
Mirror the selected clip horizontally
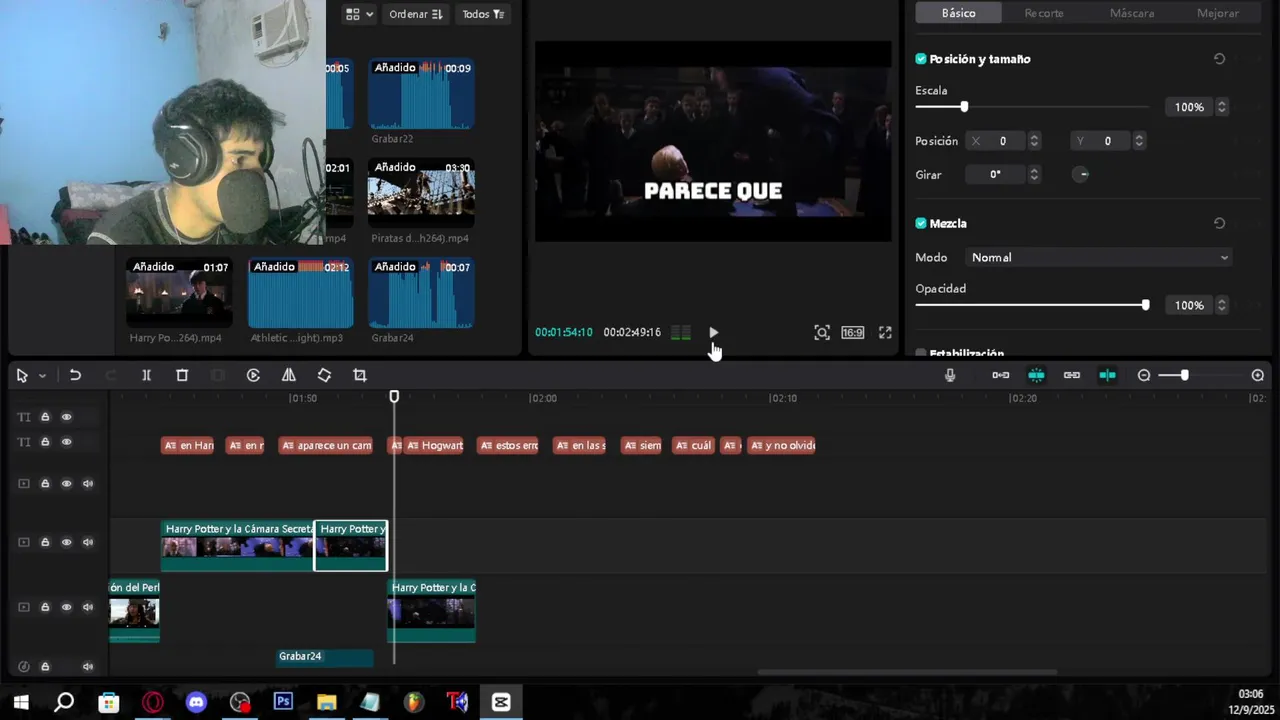(288, 375)
